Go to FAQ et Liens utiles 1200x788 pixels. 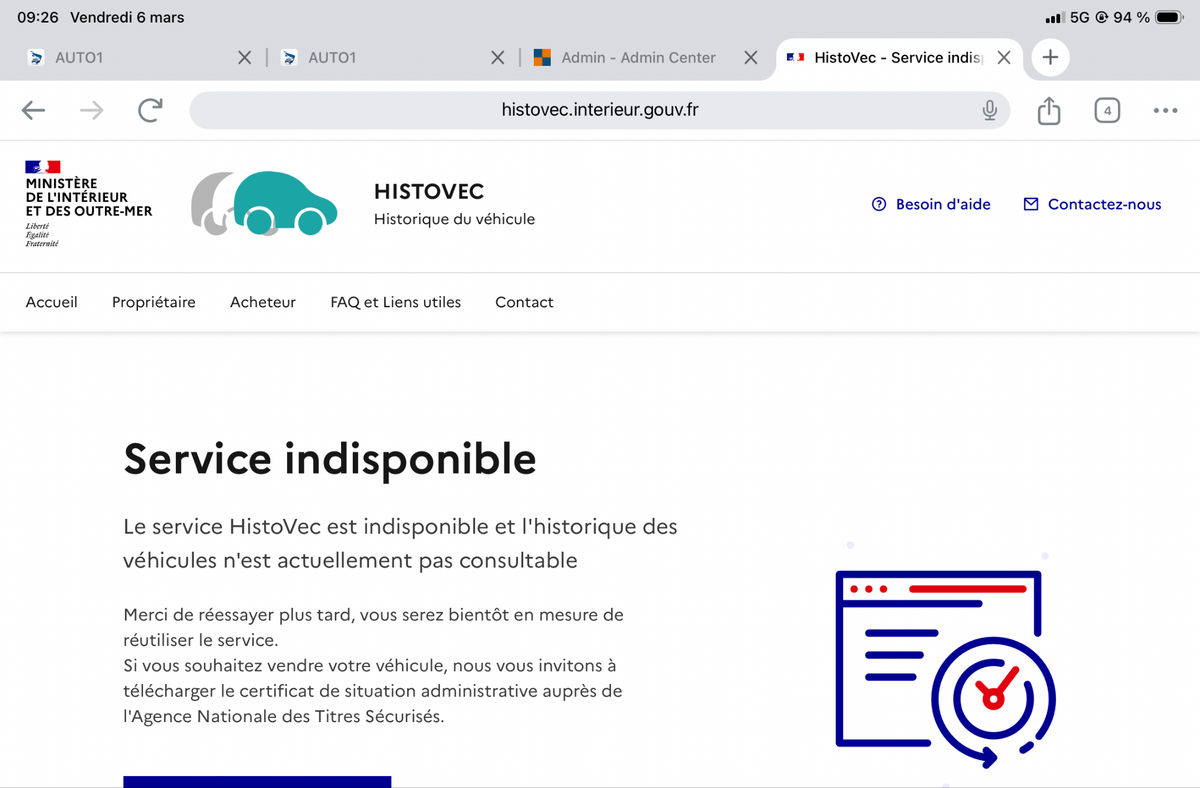pyautogui.click(x=395, y=302)
